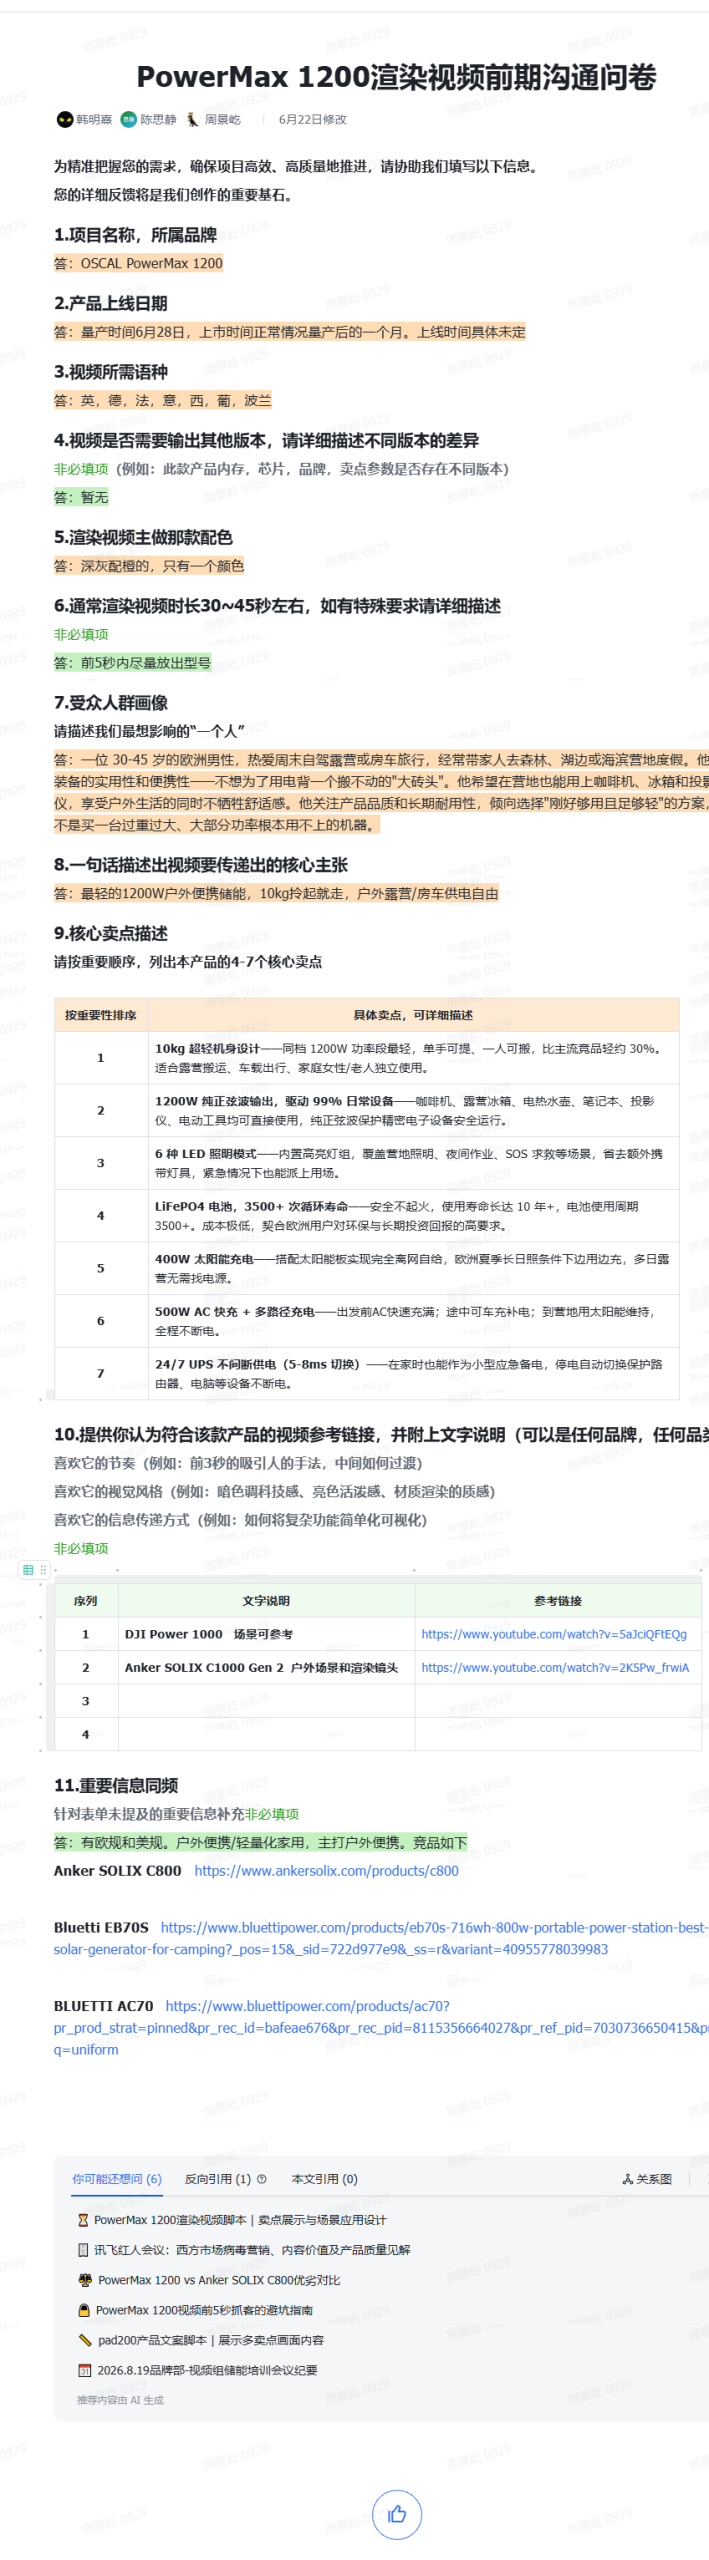This screenshot has height=2560, width=709.
Task: Open pad200产品文案脚本 related document
Action: click(210, 2339)
